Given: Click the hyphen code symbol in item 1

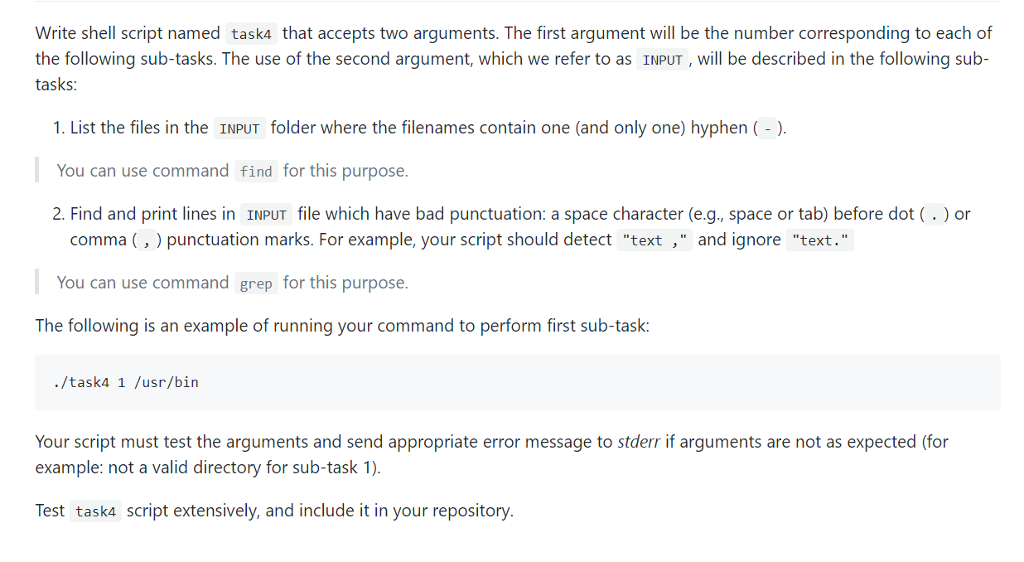Looking at the screenshot, I should coord(767,129).
